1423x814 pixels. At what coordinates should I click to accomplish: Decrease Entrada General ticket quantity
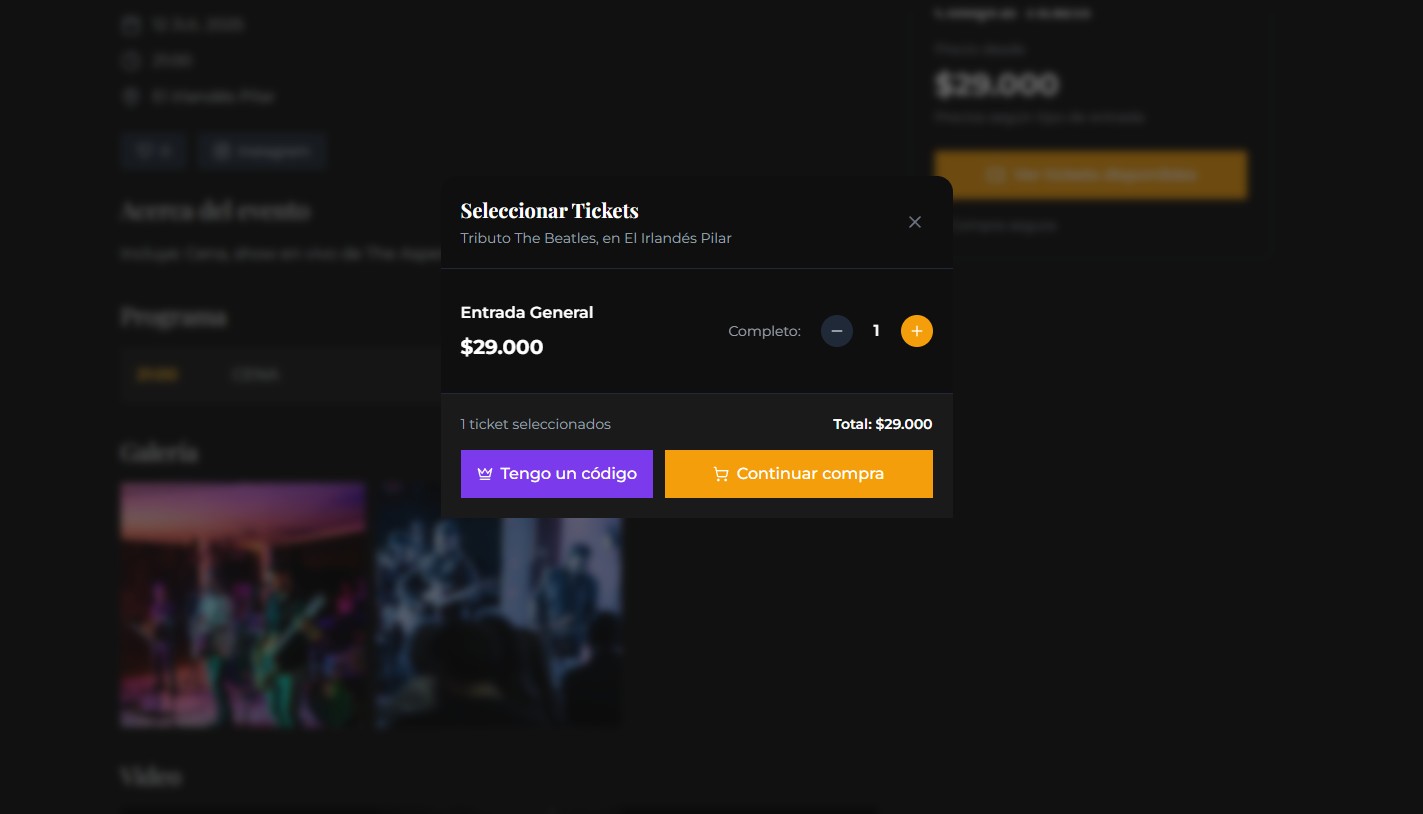tap(837, 331)
